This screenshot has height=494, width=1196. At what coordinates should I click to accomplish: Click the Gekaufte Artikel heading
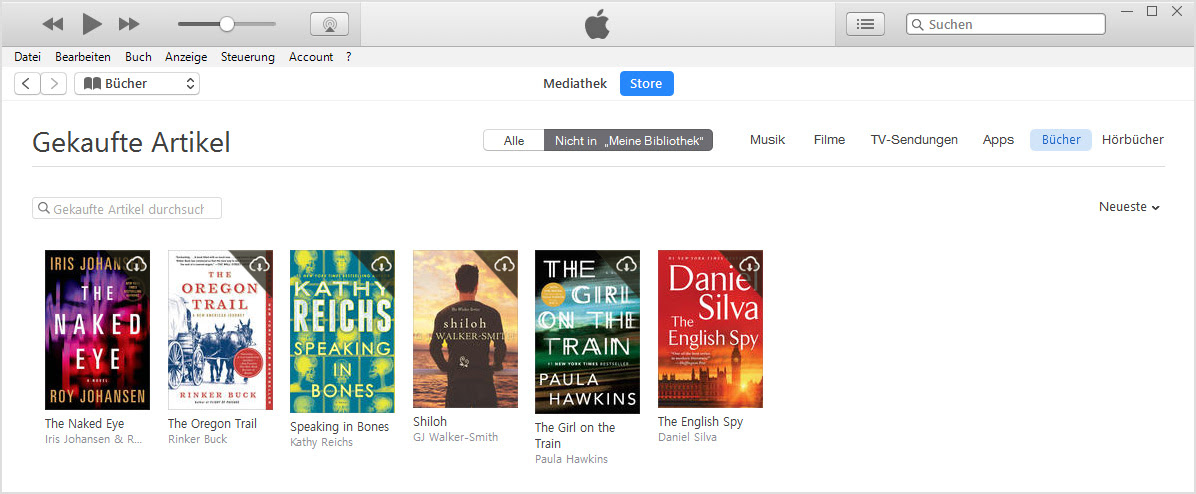pos(131,143)
